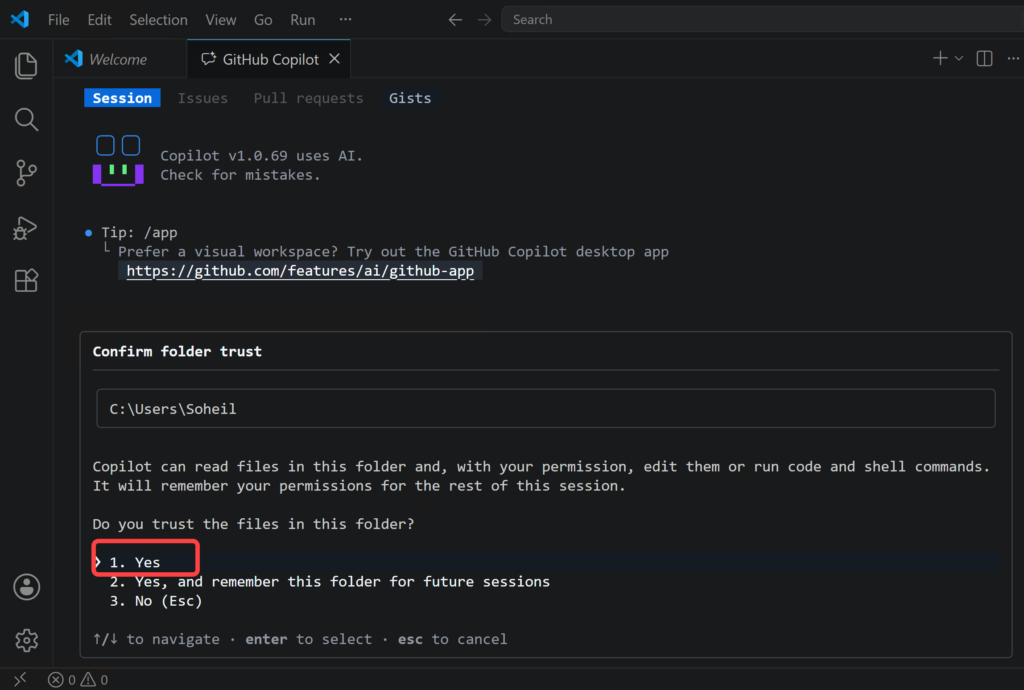This screenshot has height=690, width=1024.
Task: Open the Run and Debug view
Action: click(25, 228)
